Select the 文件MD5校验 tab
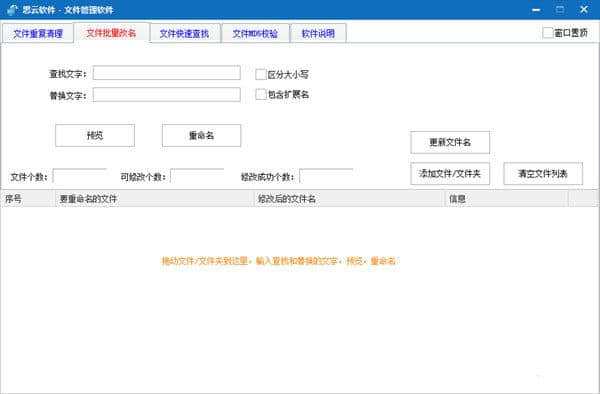600x394 pixels. click(x=255, y=34)
